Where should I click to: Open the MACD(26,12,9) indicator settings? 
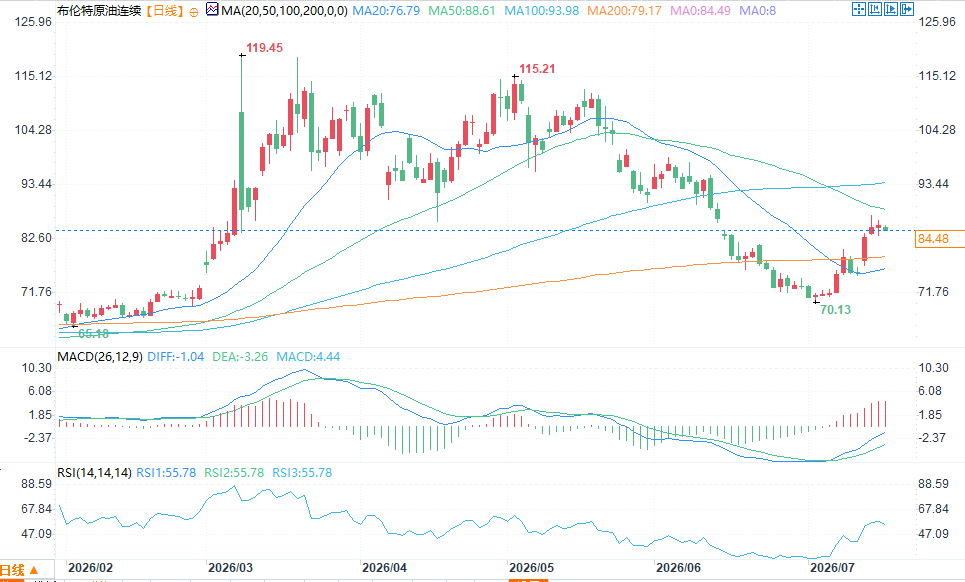tap(100, 357)
